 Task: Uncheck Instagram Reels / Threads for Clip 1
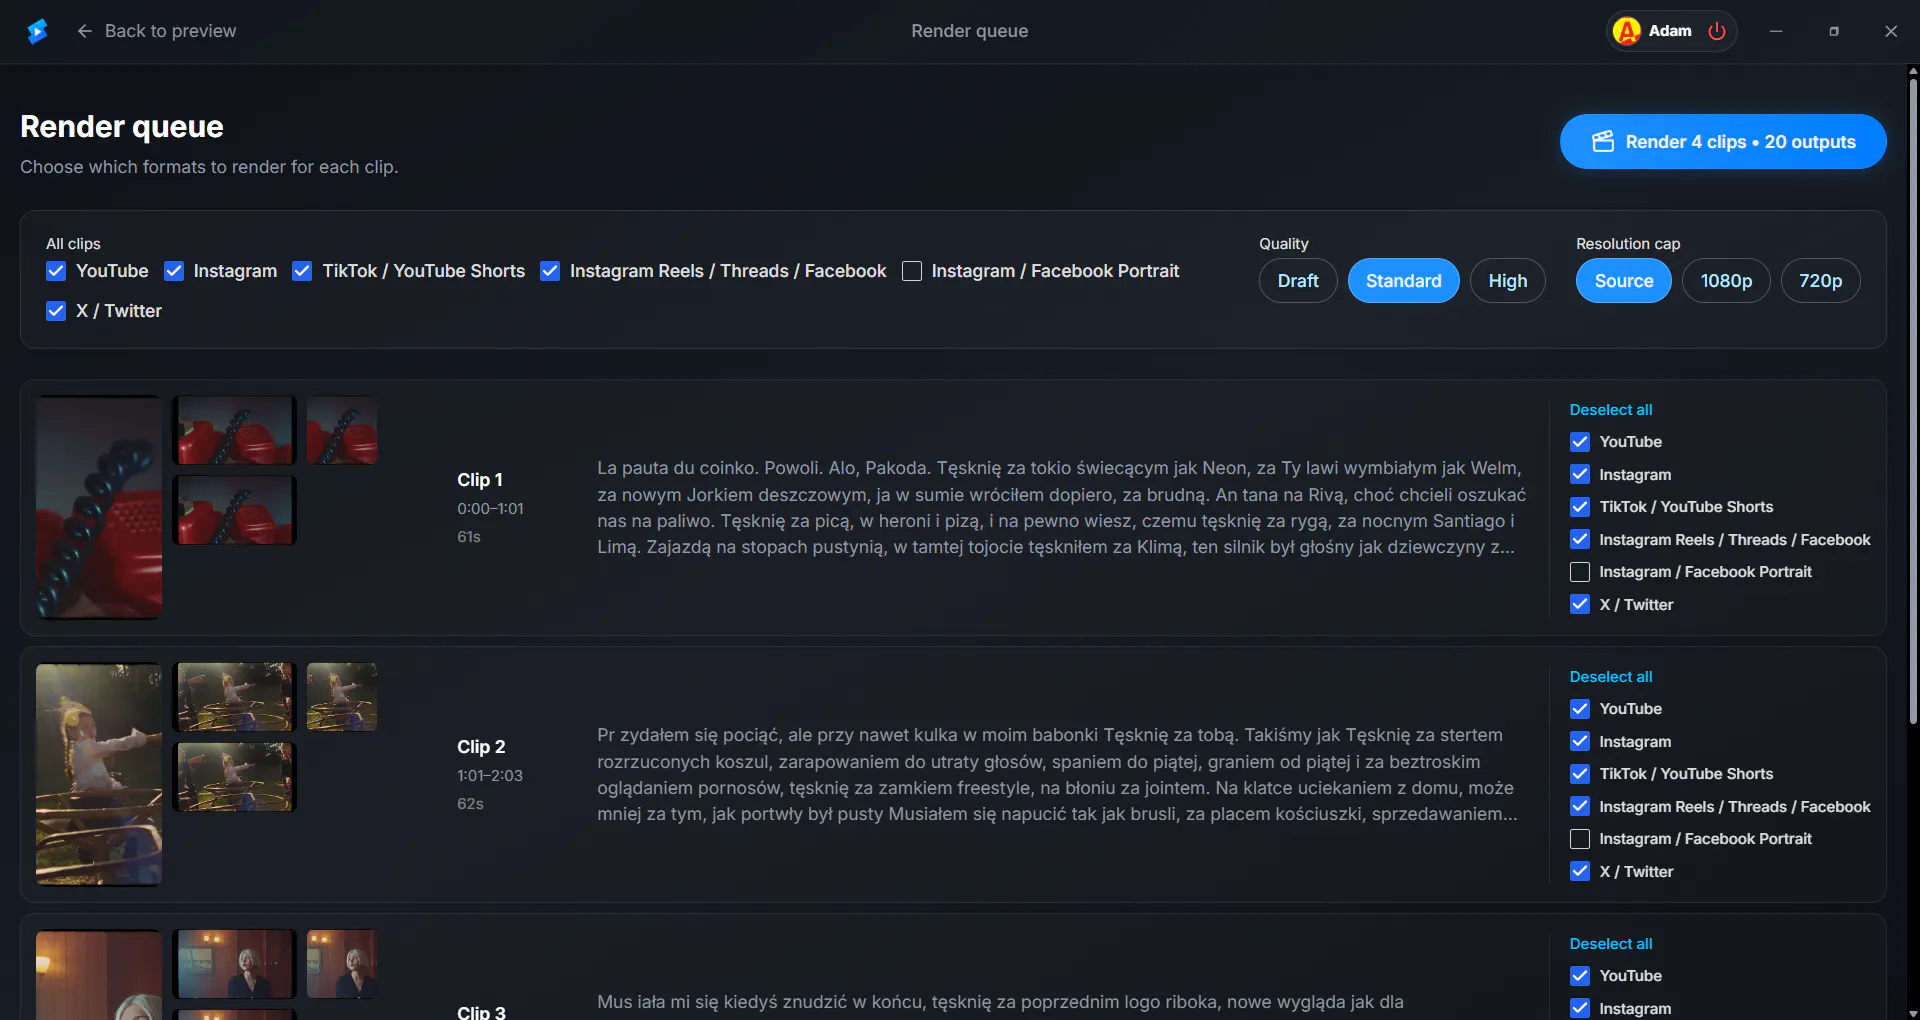coord(1580,539)
